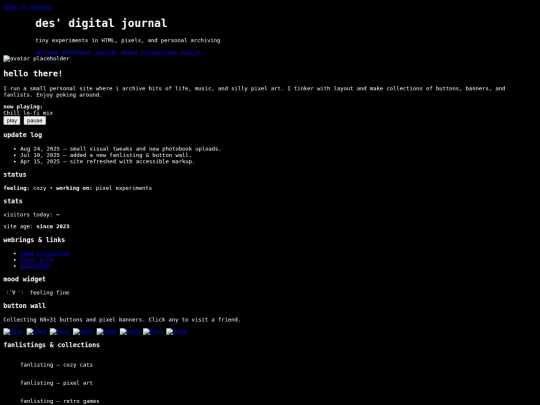The image size is (540, 405).
Task: Click the webrings & links heading
Action: point(34,240)
